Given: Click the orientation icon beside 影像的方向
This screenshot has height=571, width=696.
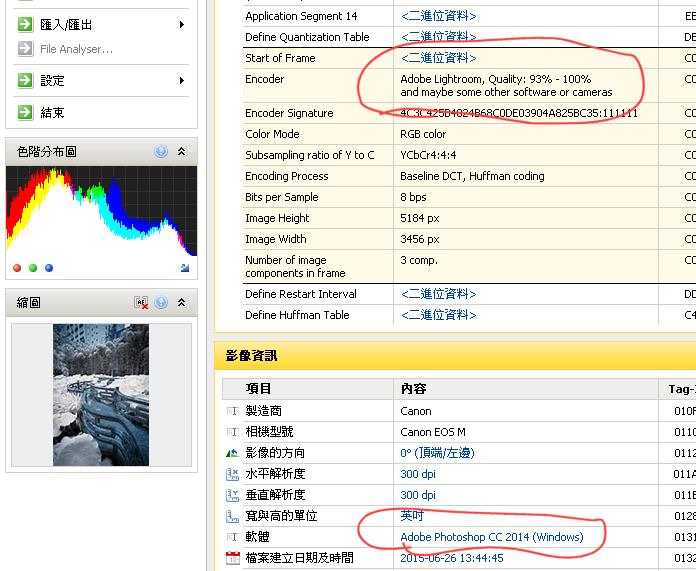Looking at the screenshot, I should click(x=232, y=453).
